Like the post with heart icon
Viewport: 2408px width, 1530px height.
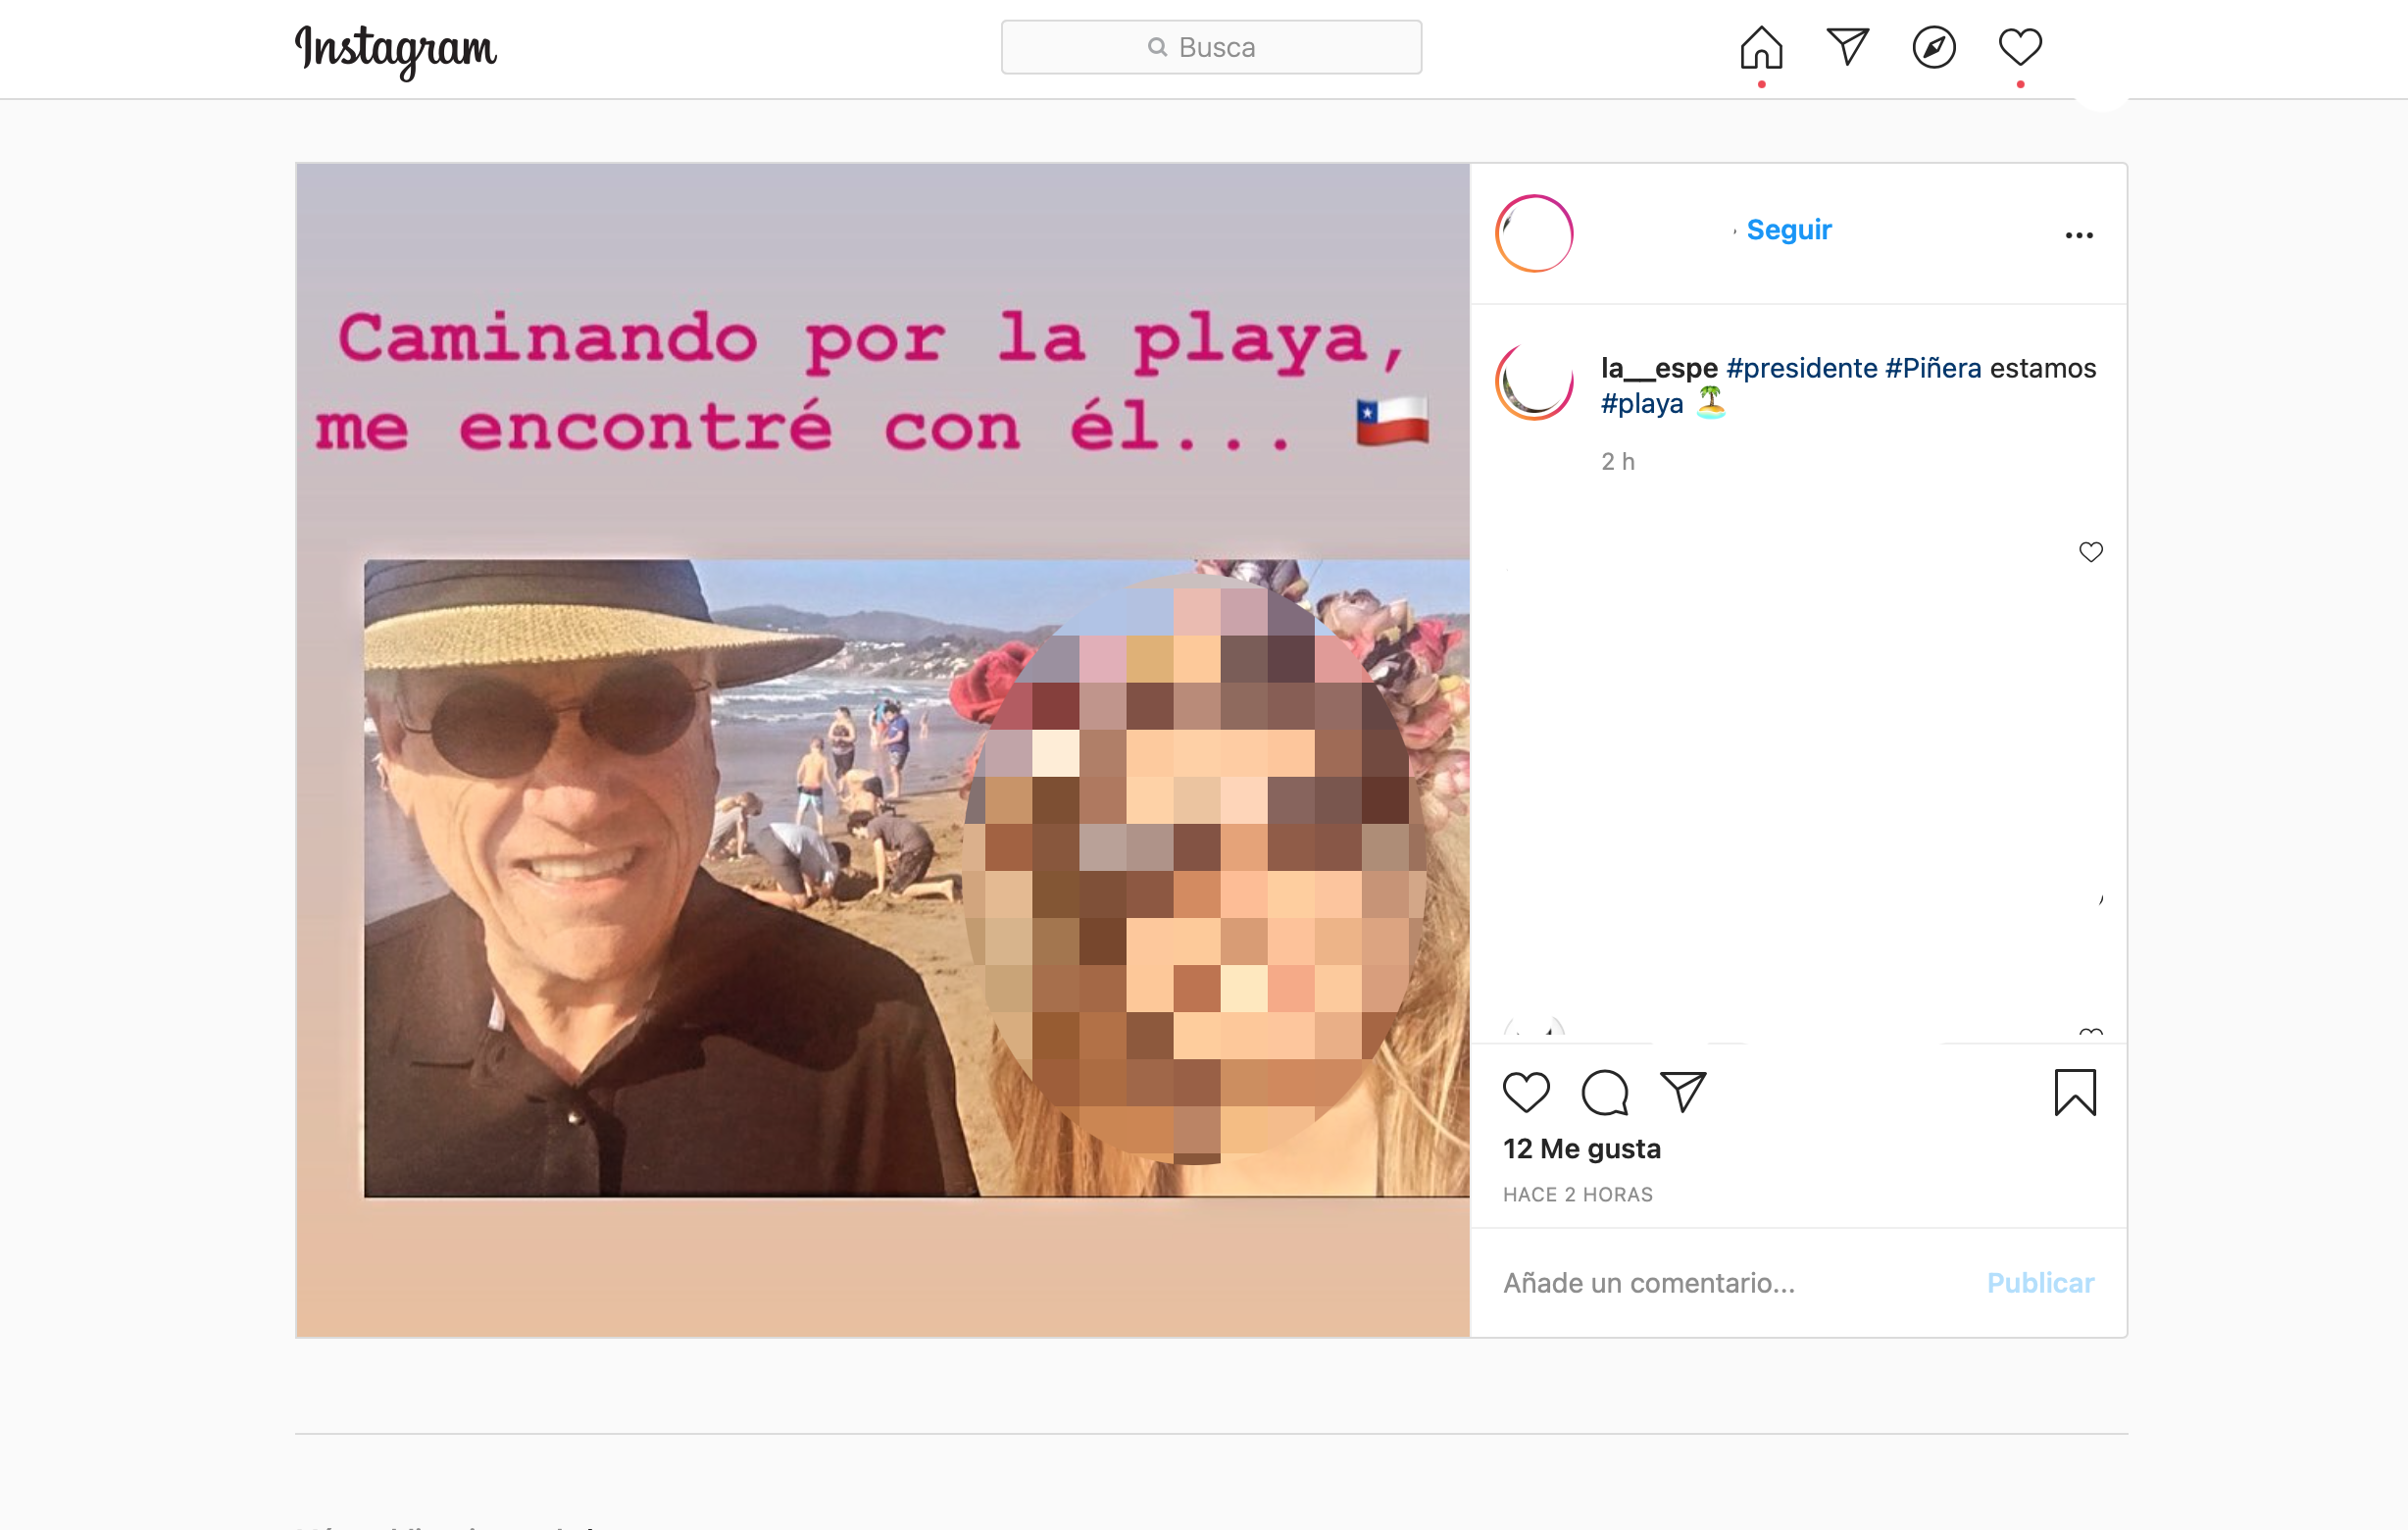[1526, 1092]
